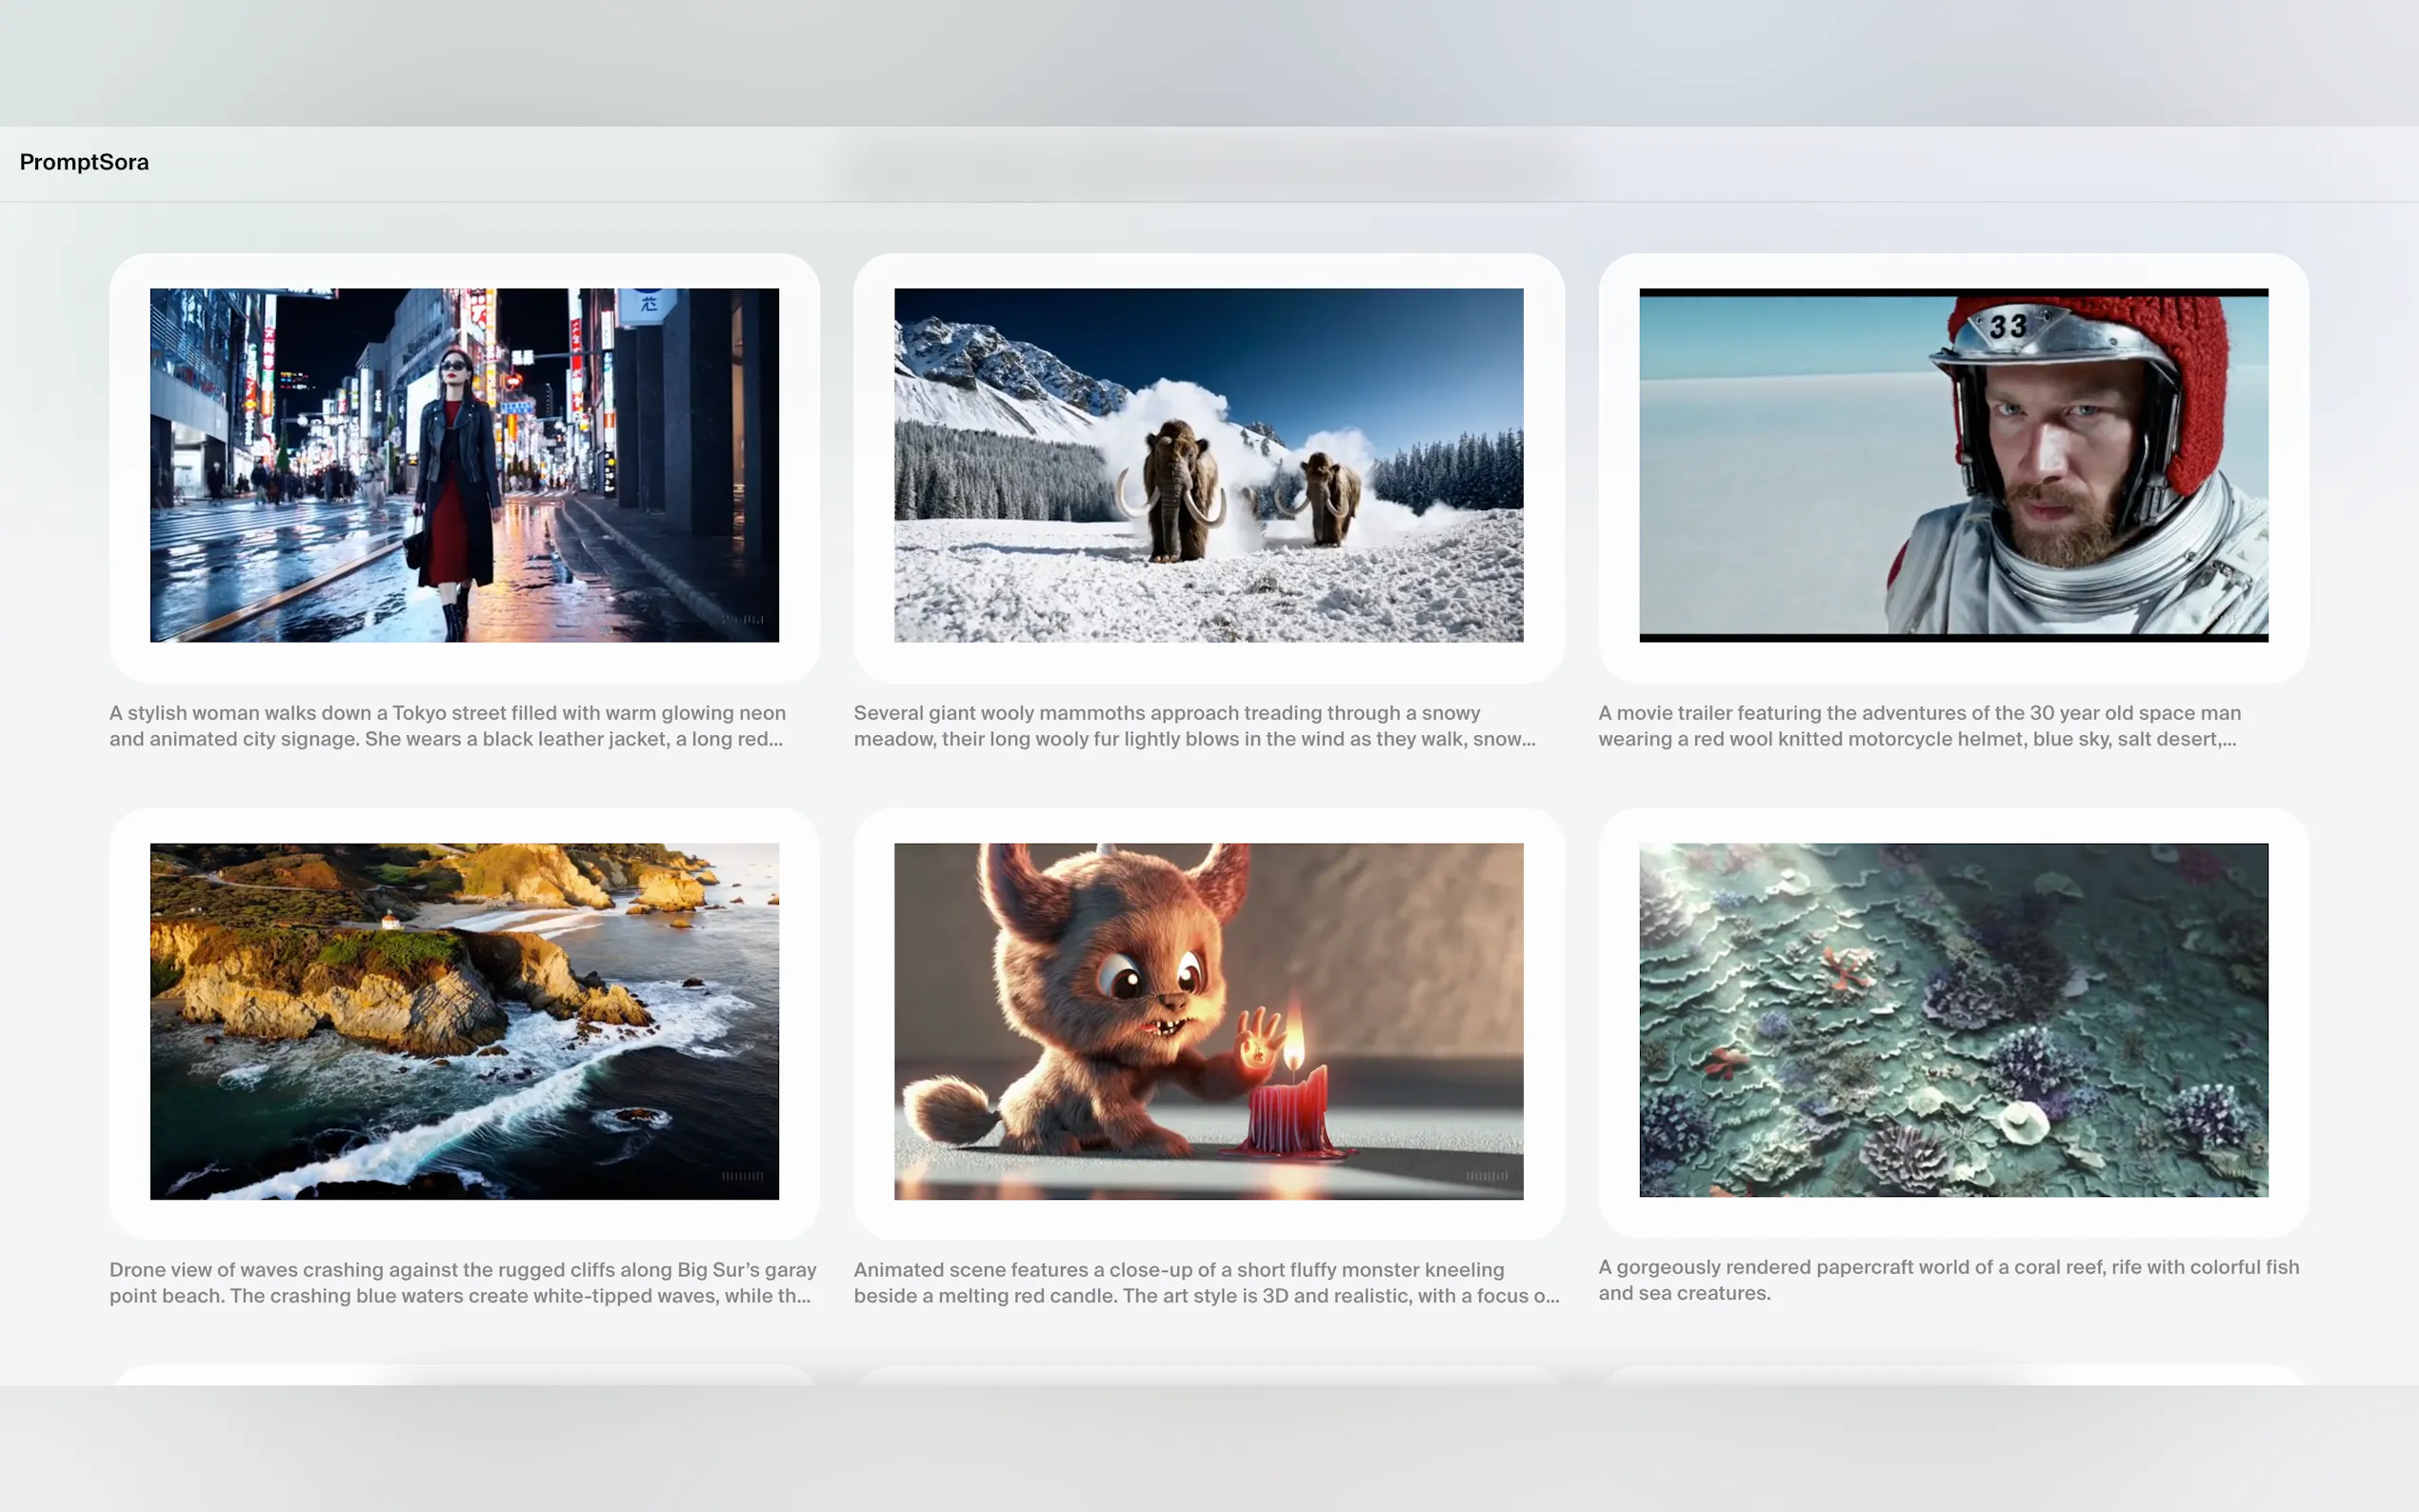
Task: Select the 'Animated scene features' prompt text
Action: pos(1205,1282)
